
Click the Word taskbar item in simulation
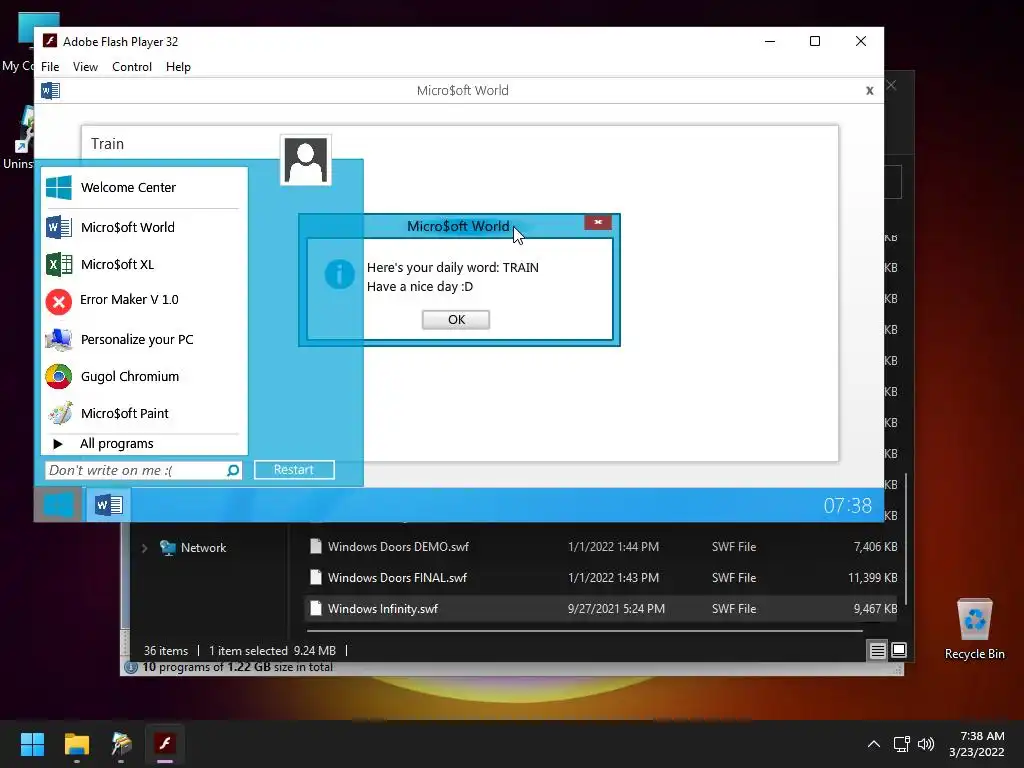[x=108, y=505]
